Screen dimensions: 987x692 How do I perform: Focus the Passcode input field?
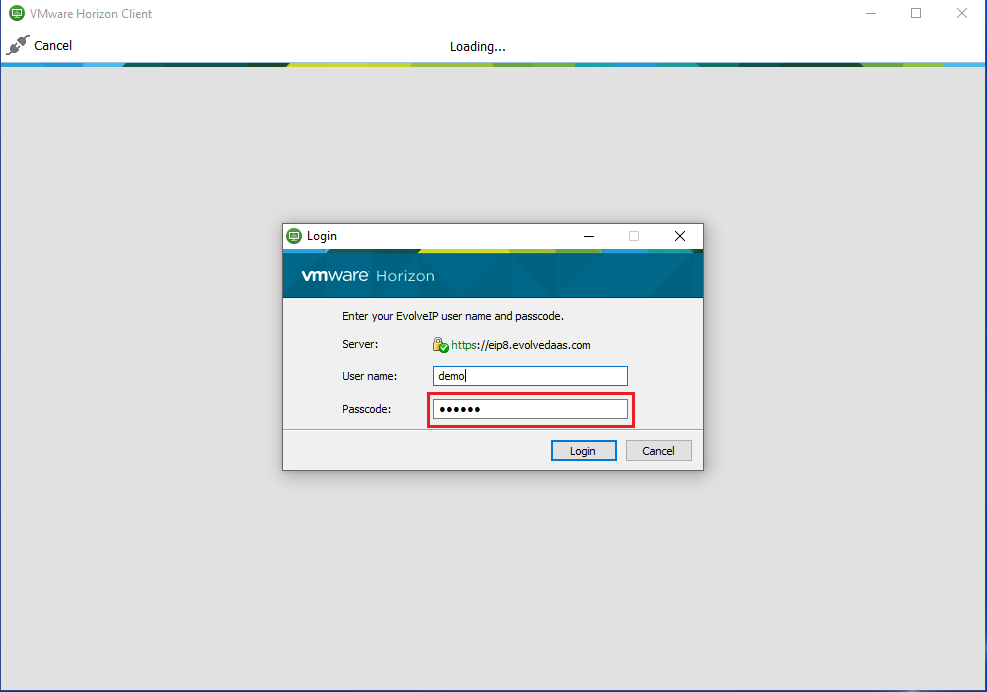[x=530, y=410]
